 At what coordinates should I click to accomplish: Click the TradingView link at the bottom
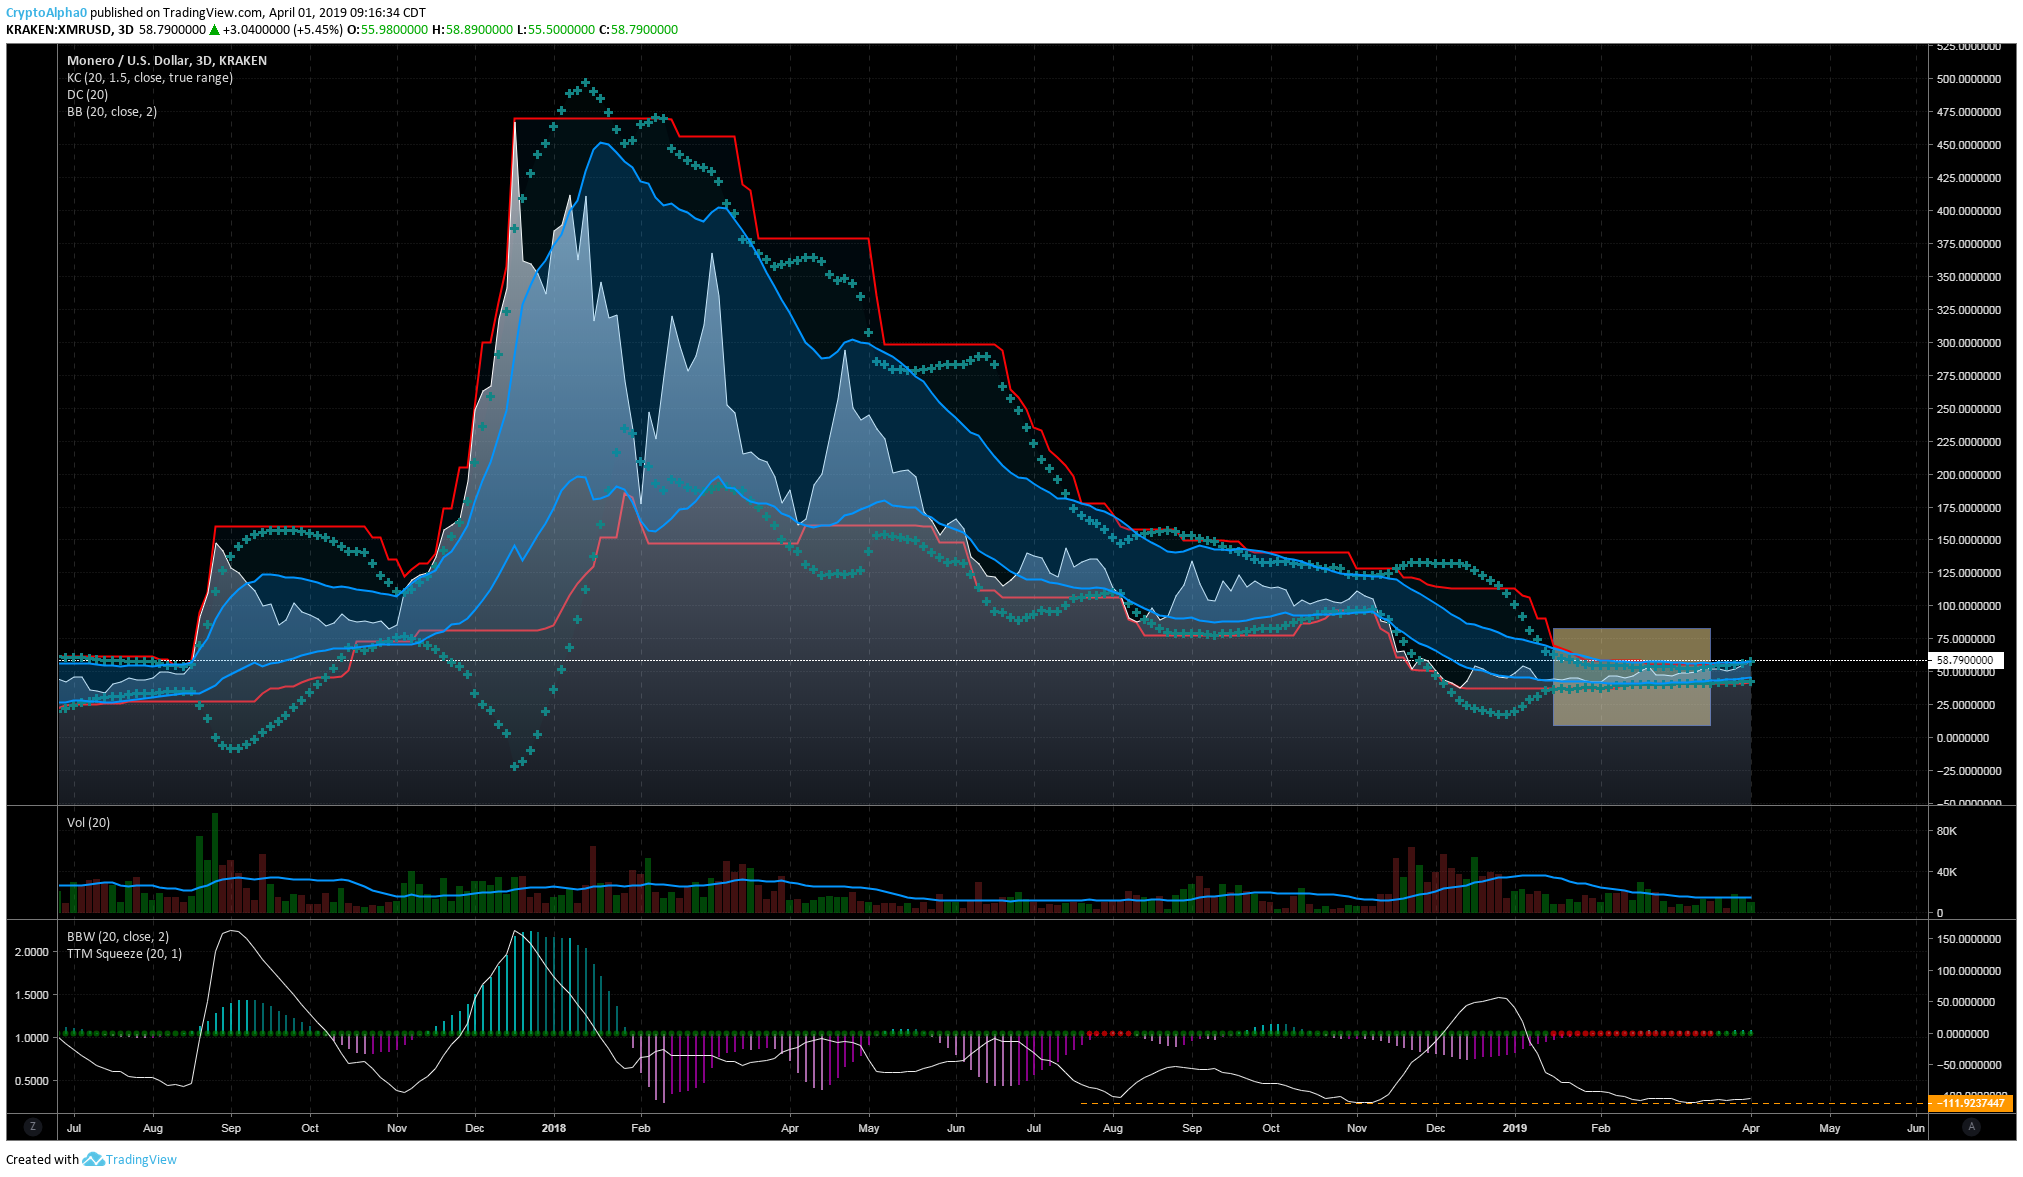click(141, 1160)
